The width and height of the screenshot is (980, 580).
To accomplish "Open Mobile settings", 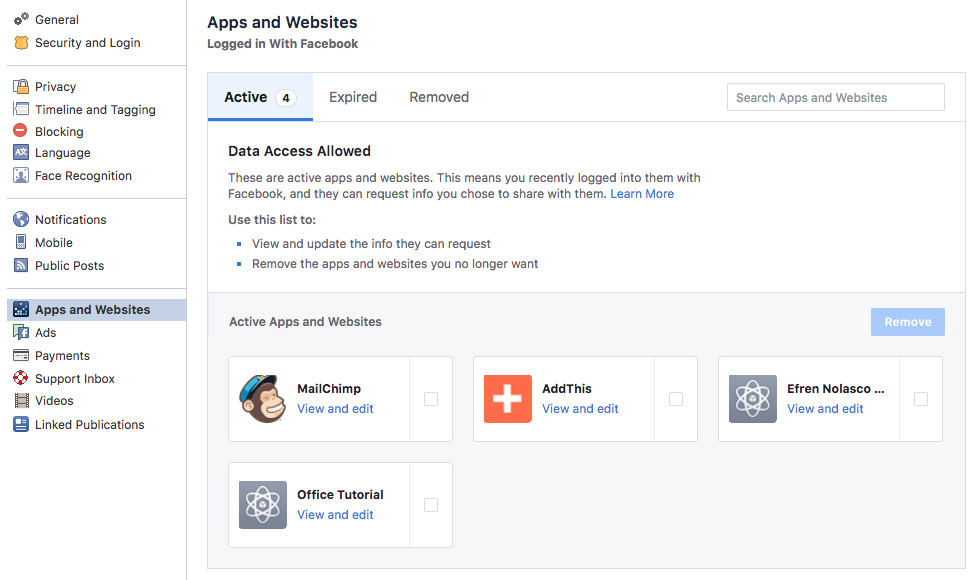I will pos(54,242).
